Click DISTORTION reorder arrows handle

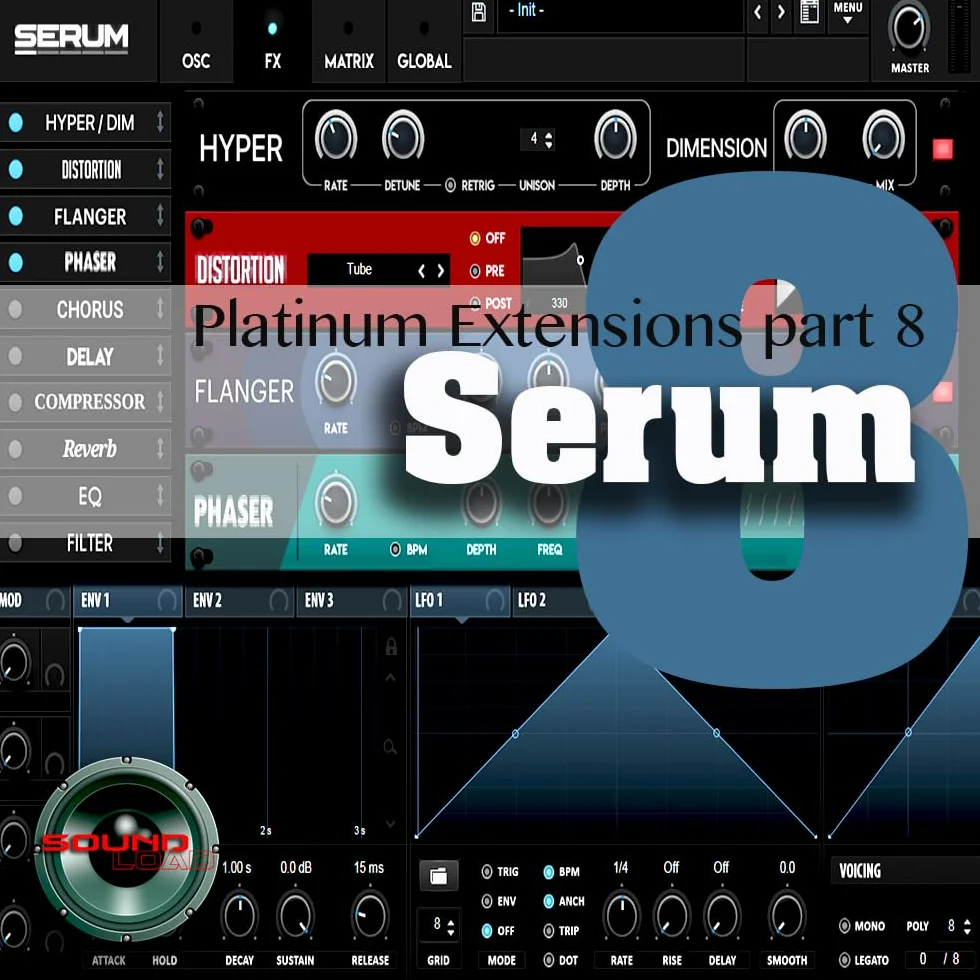point(160,169)
